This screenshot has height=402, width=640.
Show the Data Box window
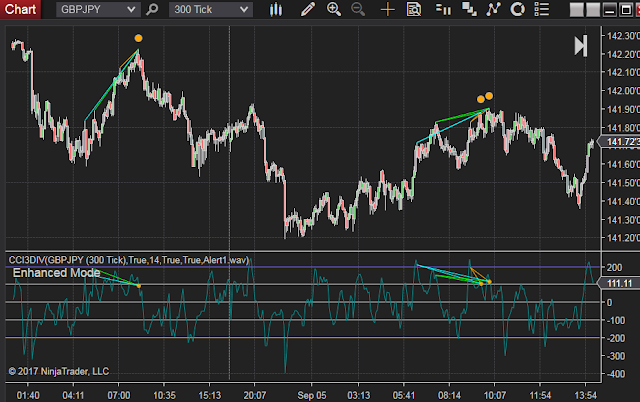413,9
